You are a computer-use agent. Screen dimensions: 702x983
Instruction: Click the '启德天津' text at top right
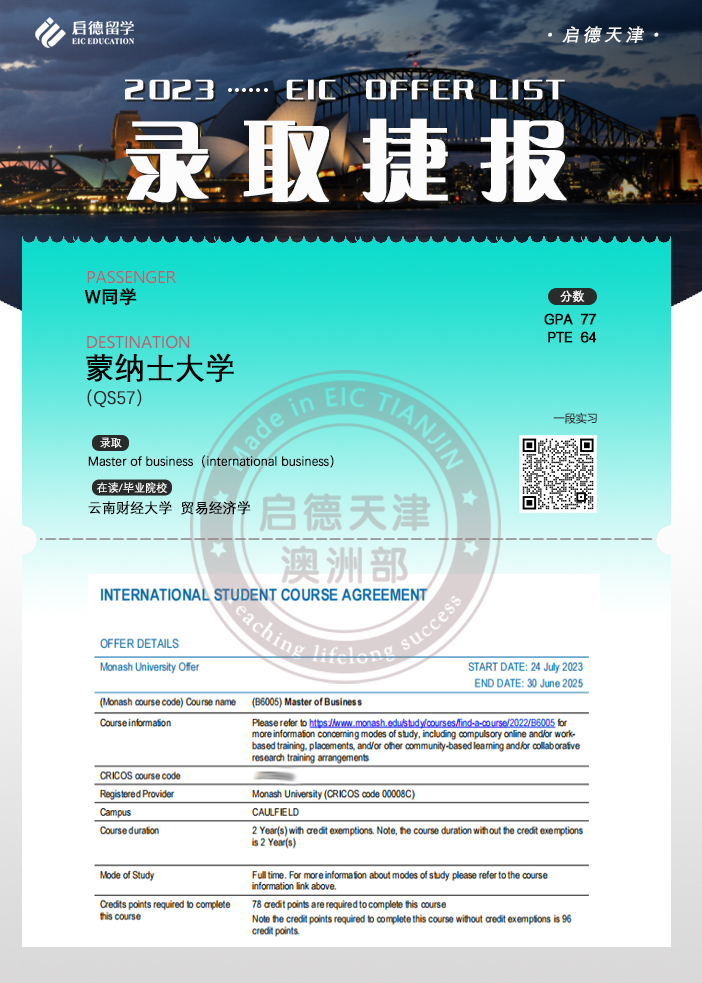[603, 35]
